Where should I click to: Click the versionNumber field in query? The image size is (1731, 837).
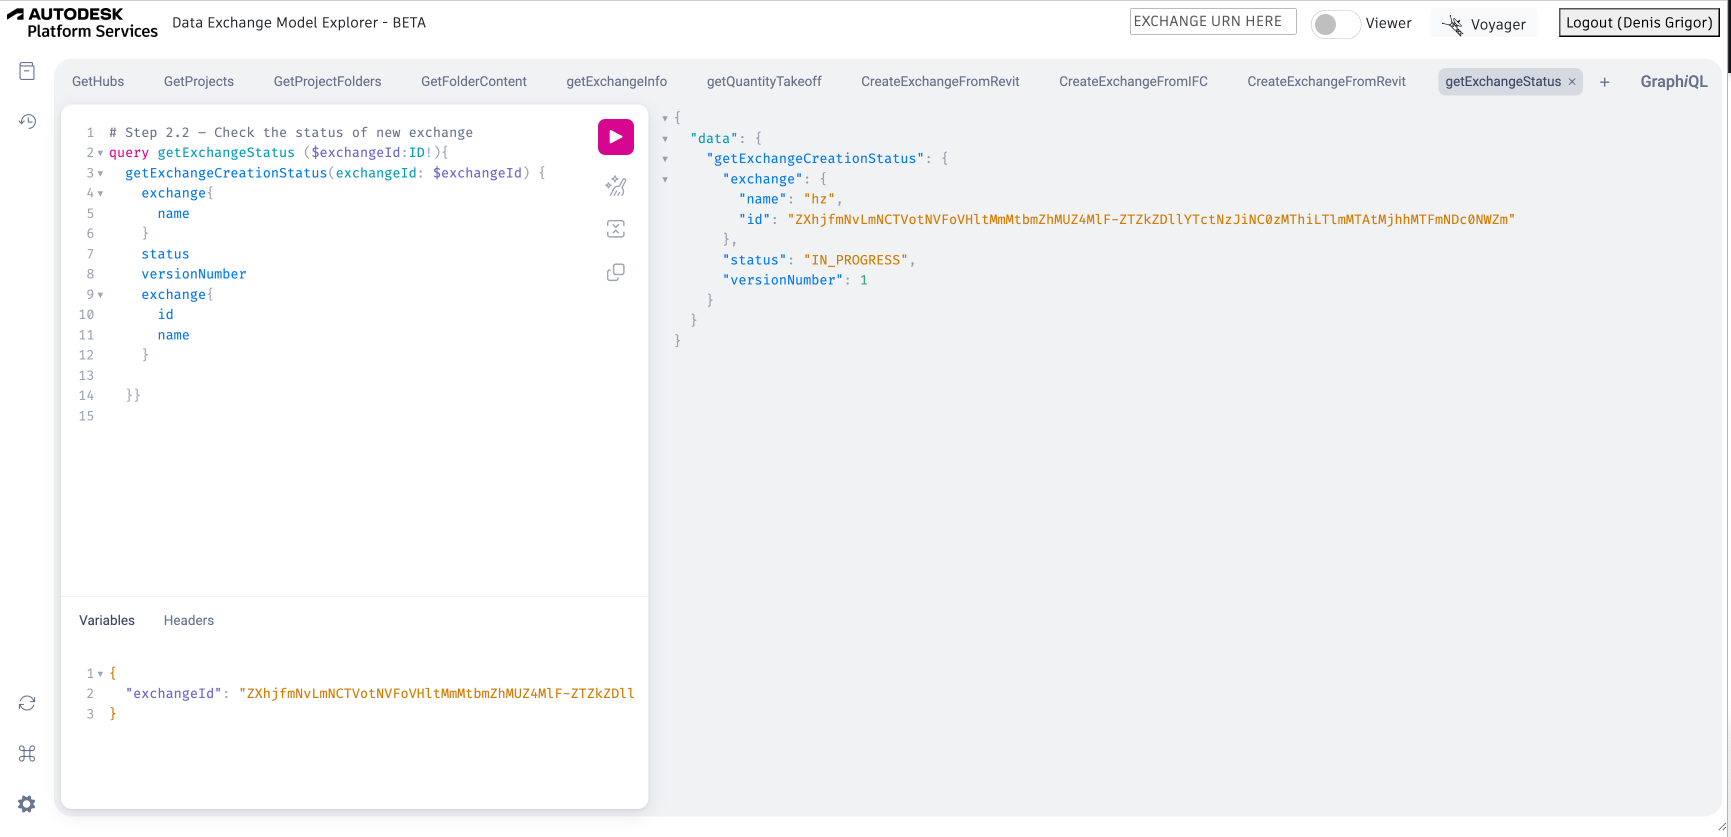(x=194, y=274)
